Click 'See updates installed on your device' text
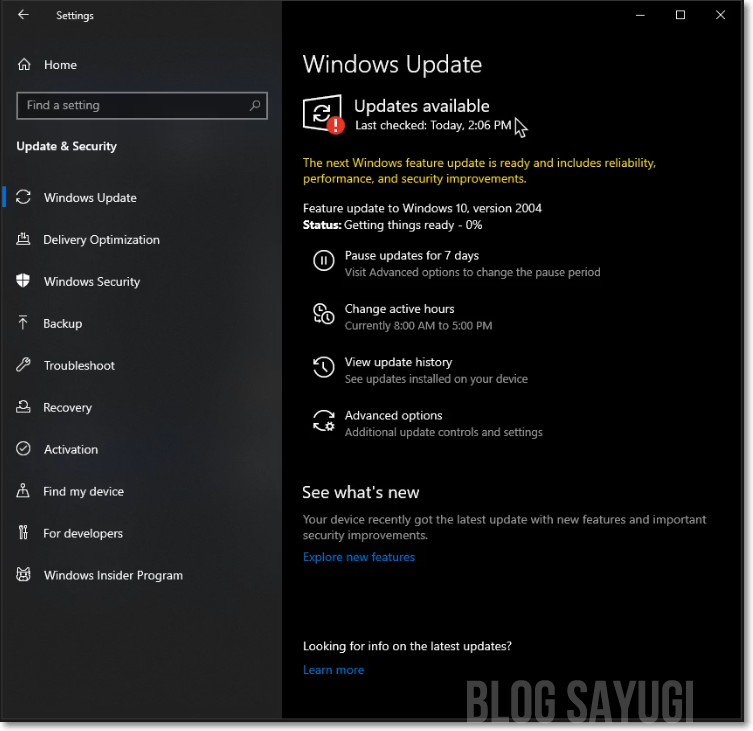The width and height of the screenshot is (753, 731). pyautogui.click(x=436, y=379)
